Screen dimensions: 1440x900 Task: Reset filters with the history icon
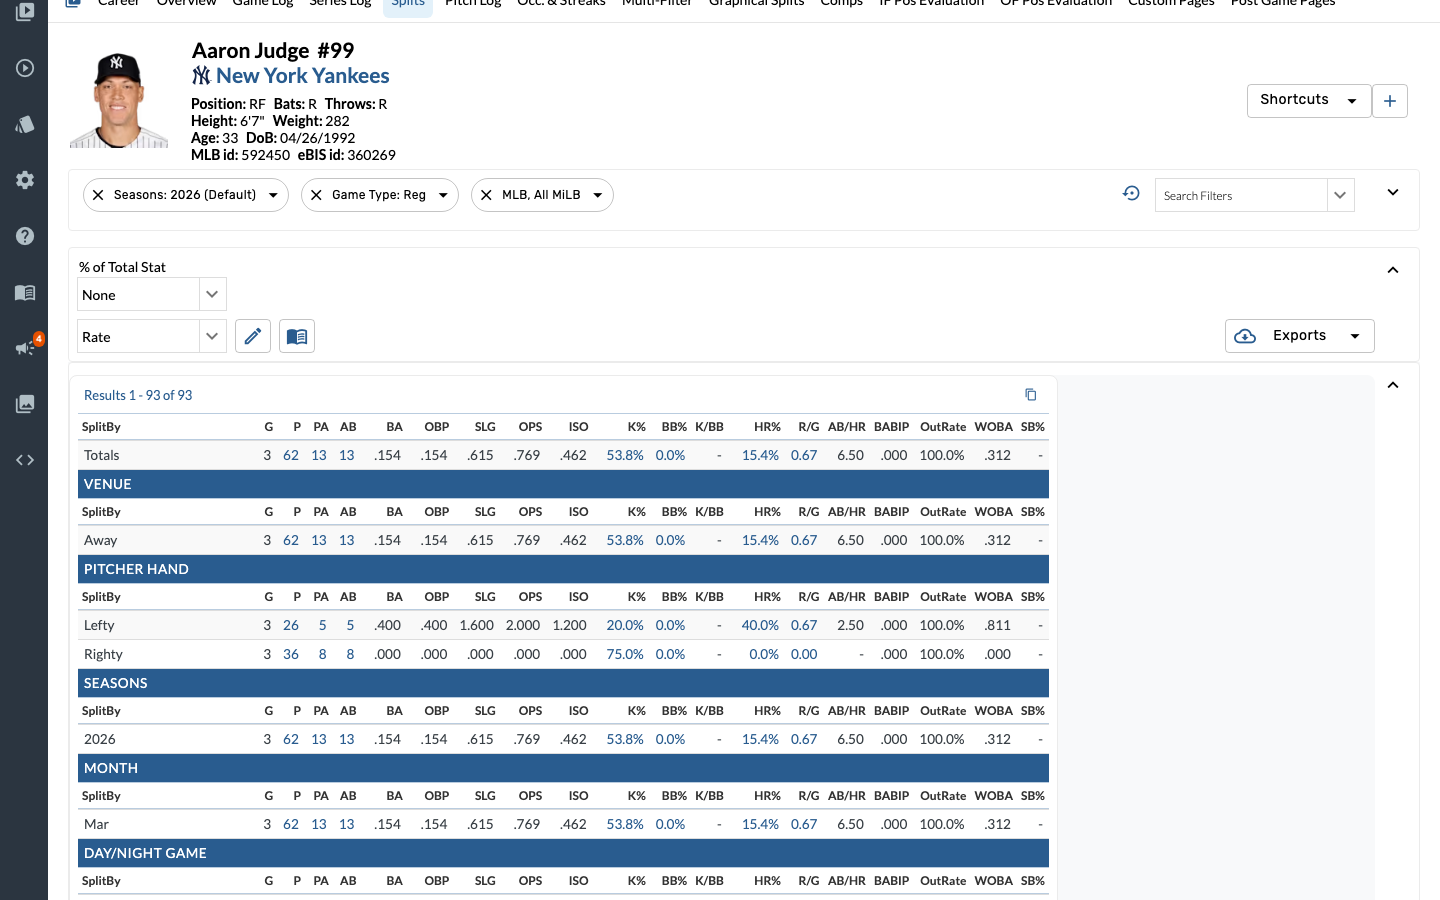click(1131, 194)
